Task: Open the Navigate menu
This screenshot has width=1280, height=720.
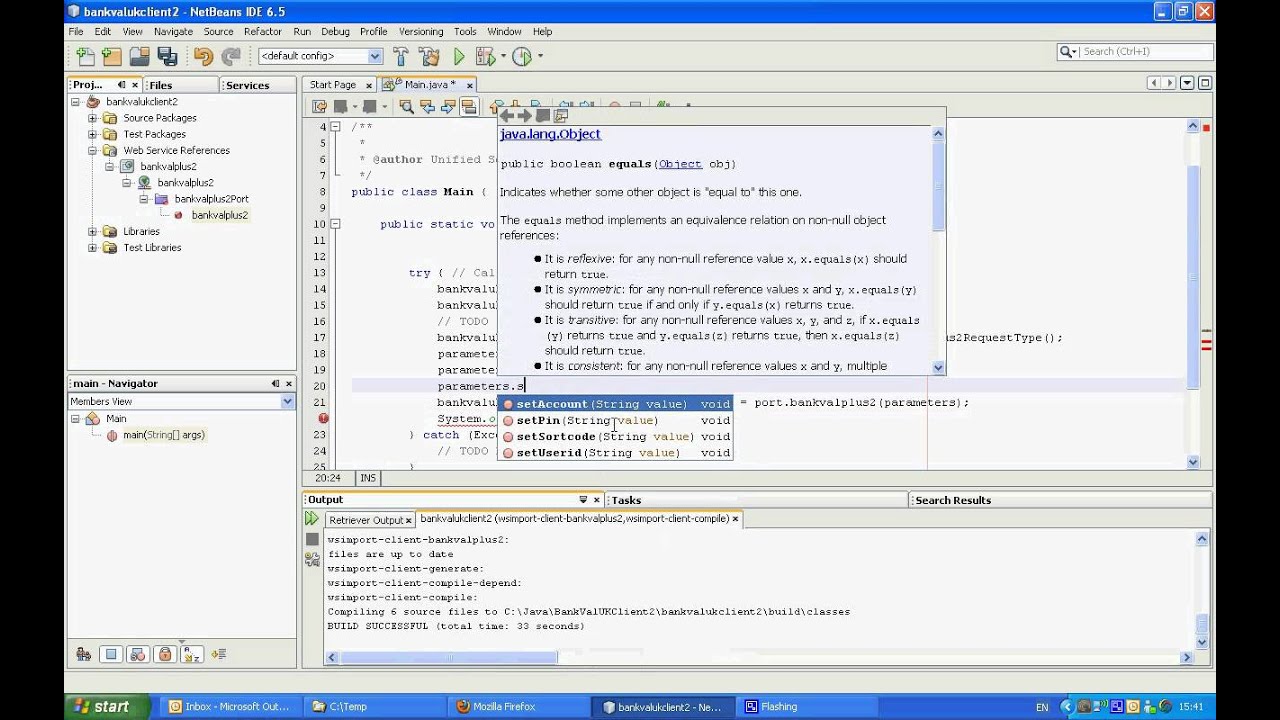Action: (173, 32)
